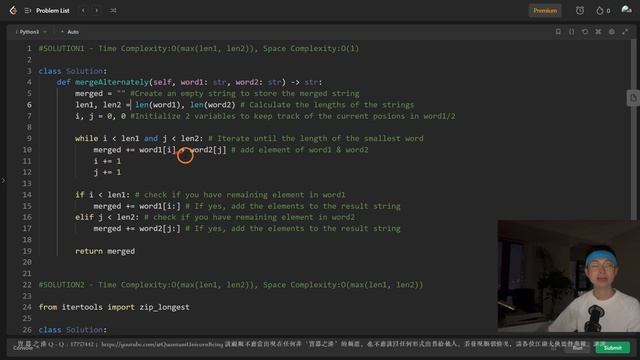Click 'j += 1' on line 12

pos(107,172)
